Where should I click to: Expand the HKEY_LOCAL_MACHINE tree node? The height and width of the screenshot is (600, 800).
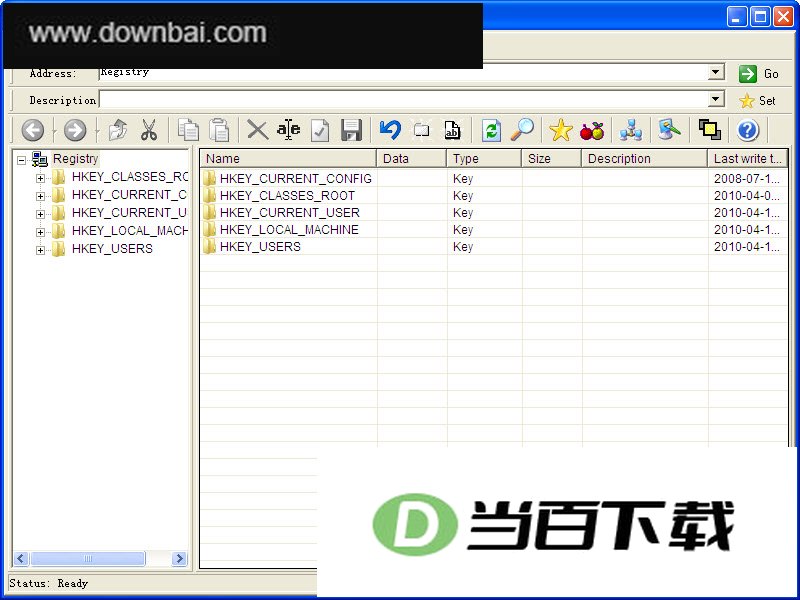click(40, 232)
